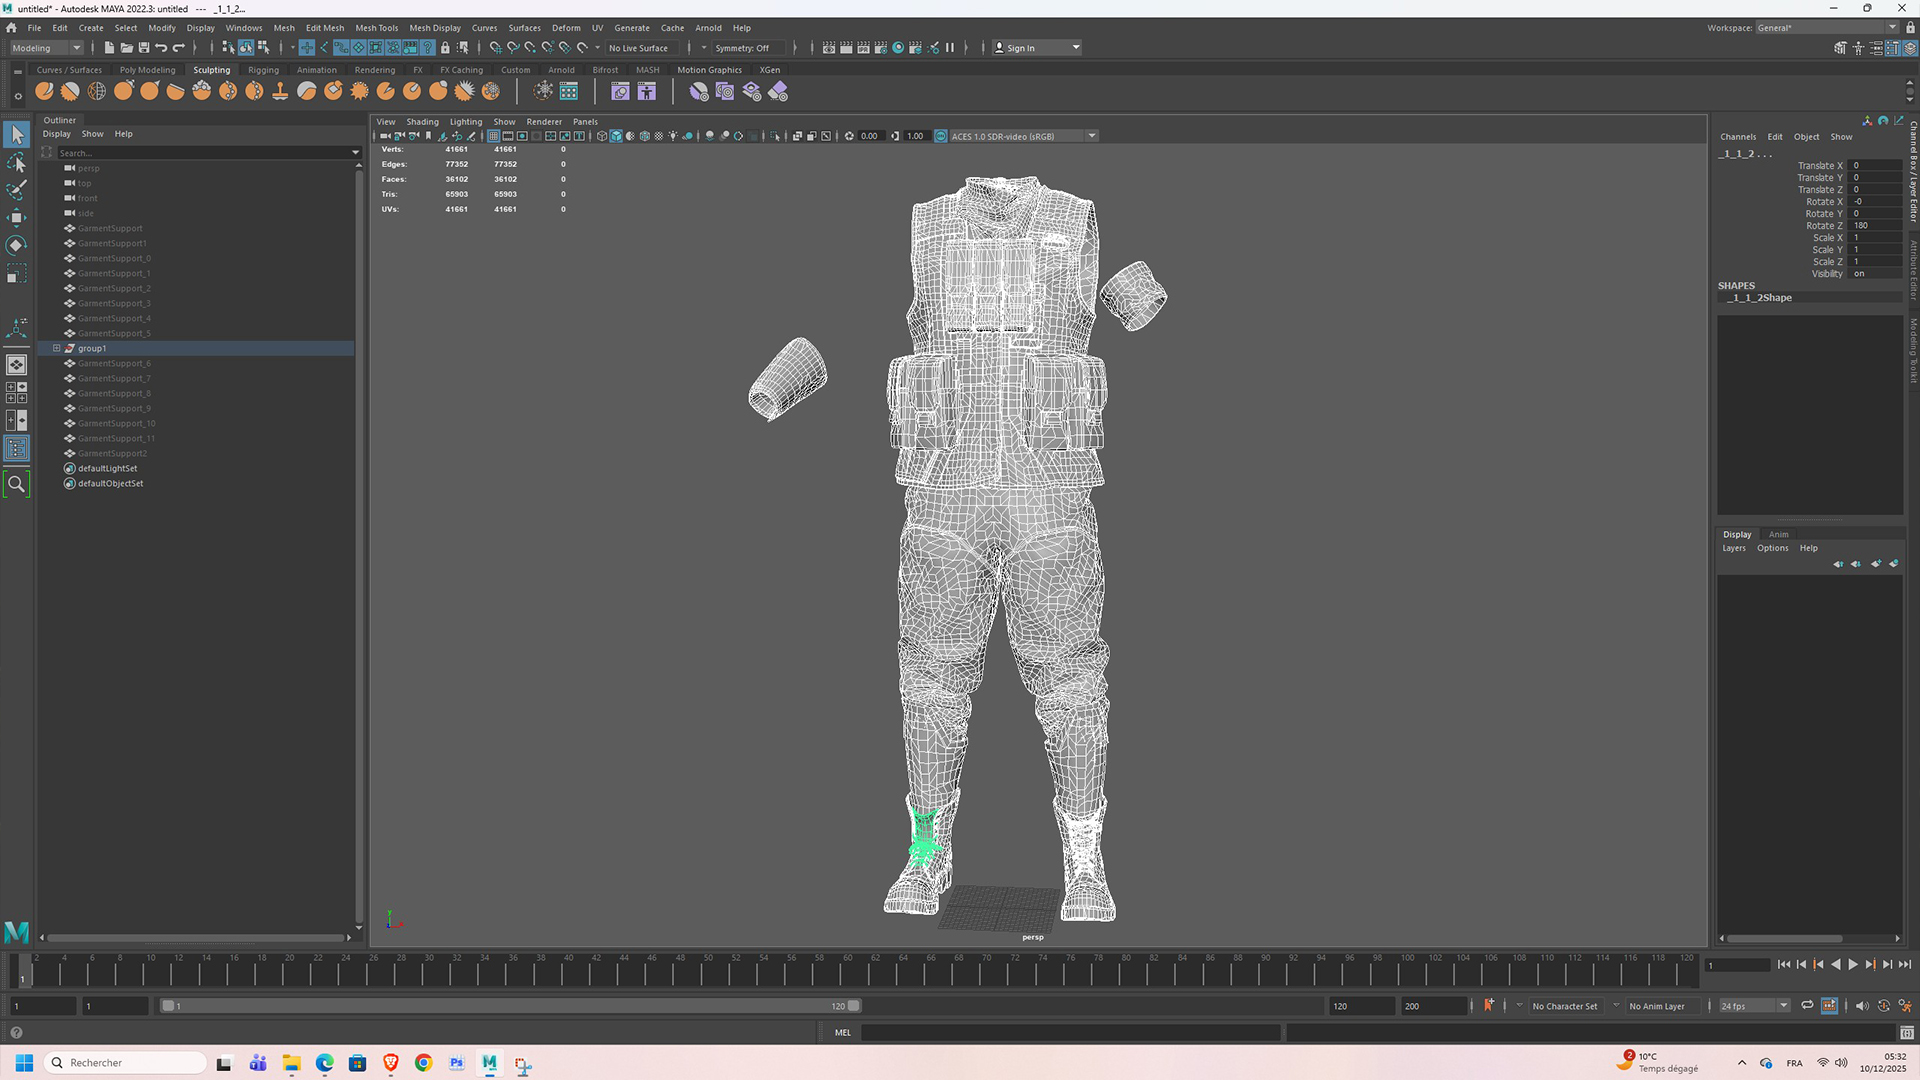Click the Set bookmark icon in range bar
The height and width of the screenshot is (1080, 1920).
(x=1489, y=1006)
